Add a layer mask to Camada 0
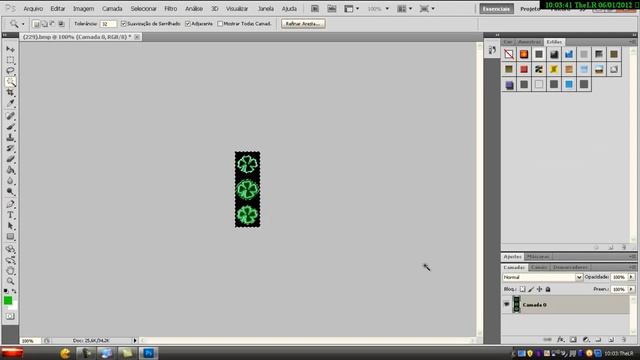The height and width of the screenshot is (360, 640). [573, 340]
